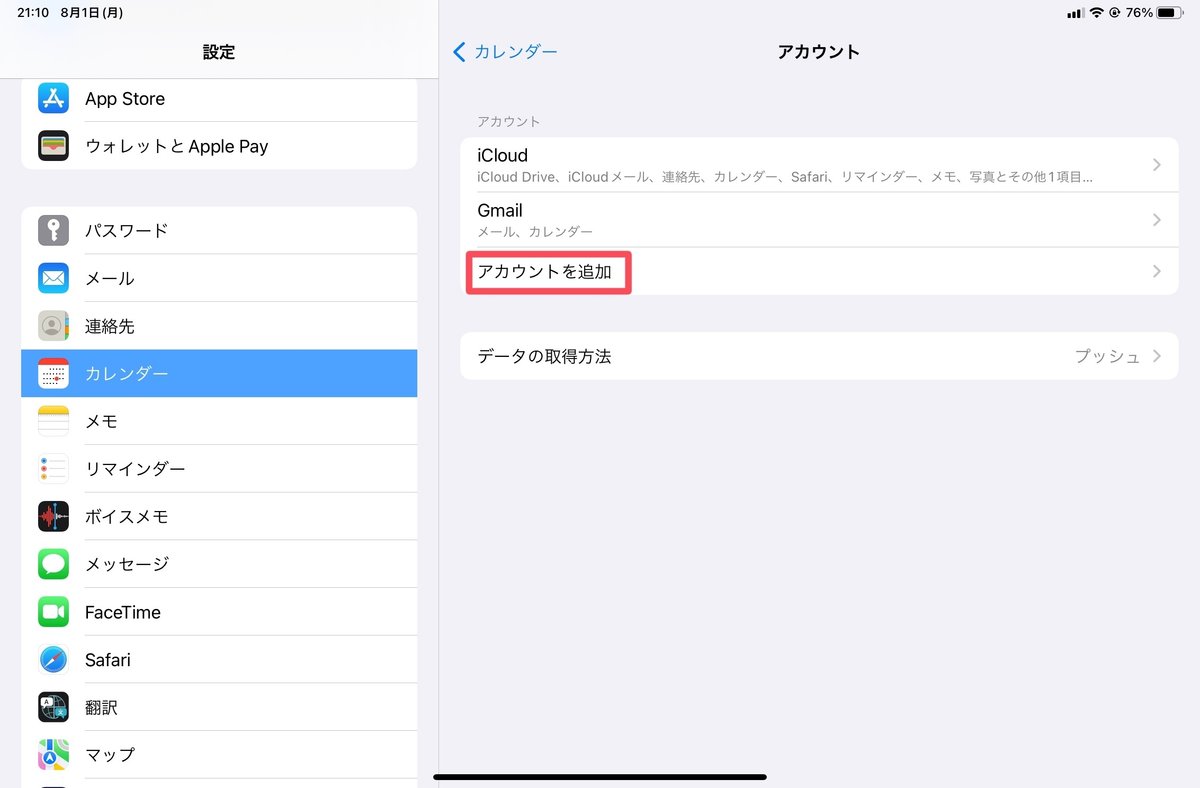Tap the contacts icon for 連絡先

(53, 326)
